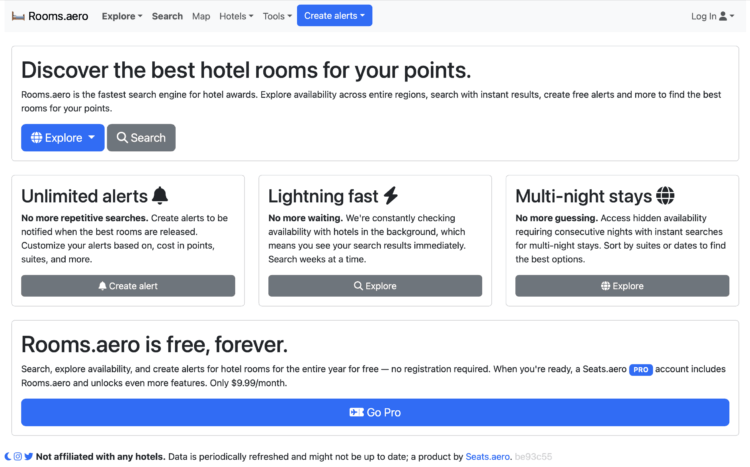Click the Go Pro button
750x467 pixels.
coord(375,412)
